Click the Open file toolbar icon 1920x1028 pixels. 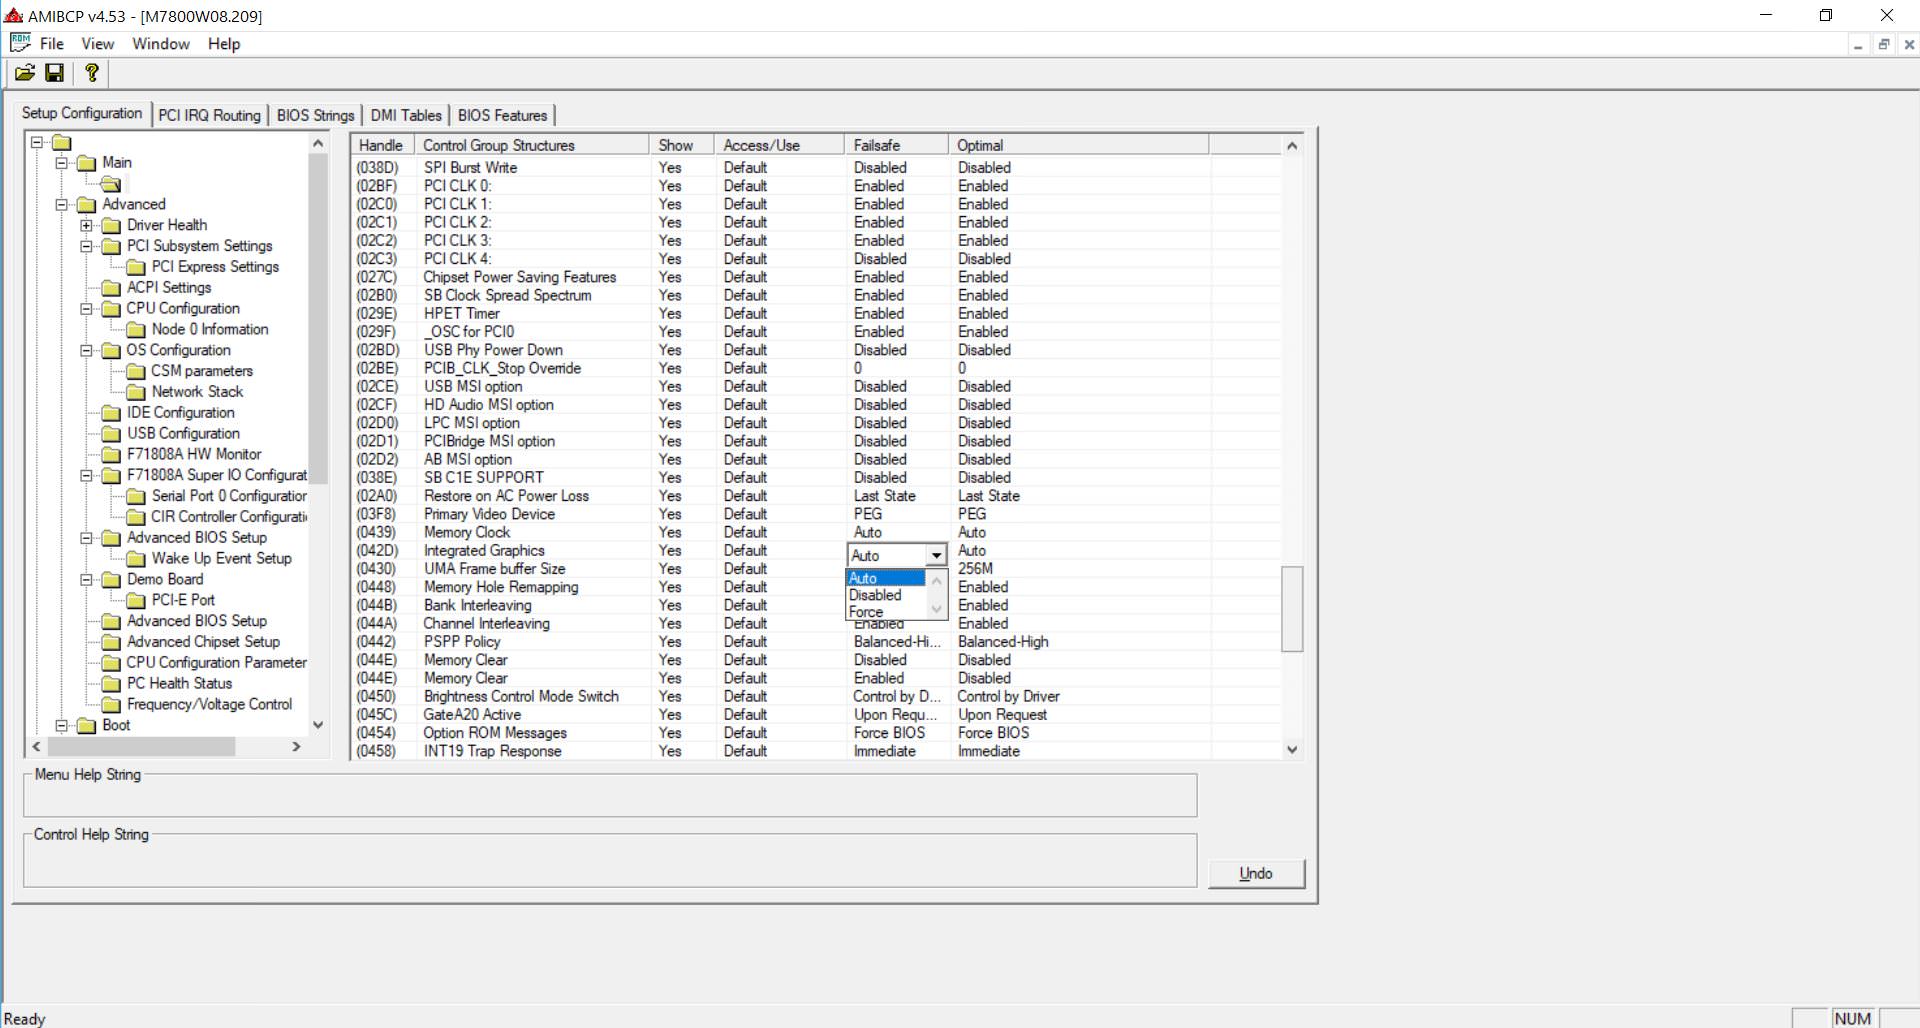(x=25, y=73)
